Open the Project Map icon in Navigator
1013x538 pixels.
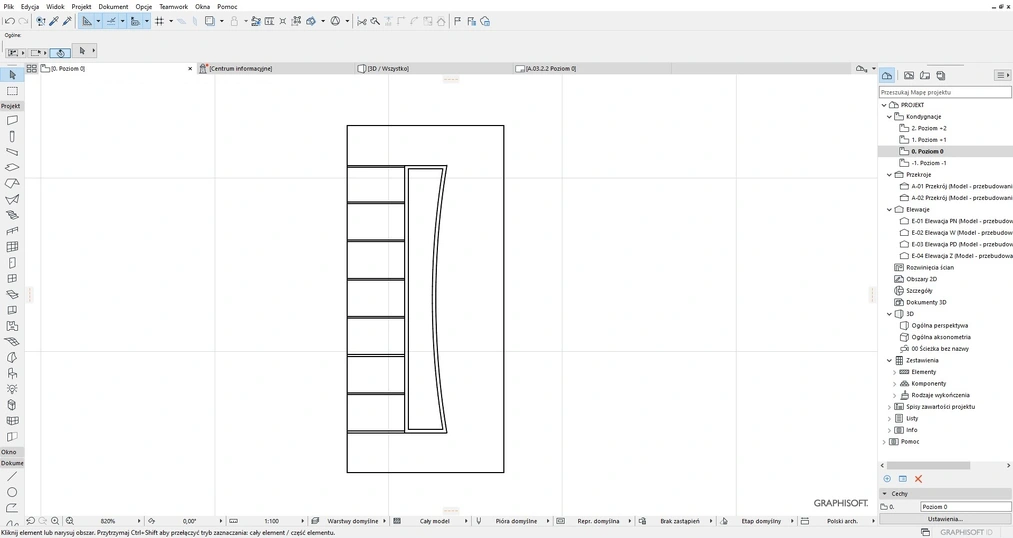click(x=887, y=76)
